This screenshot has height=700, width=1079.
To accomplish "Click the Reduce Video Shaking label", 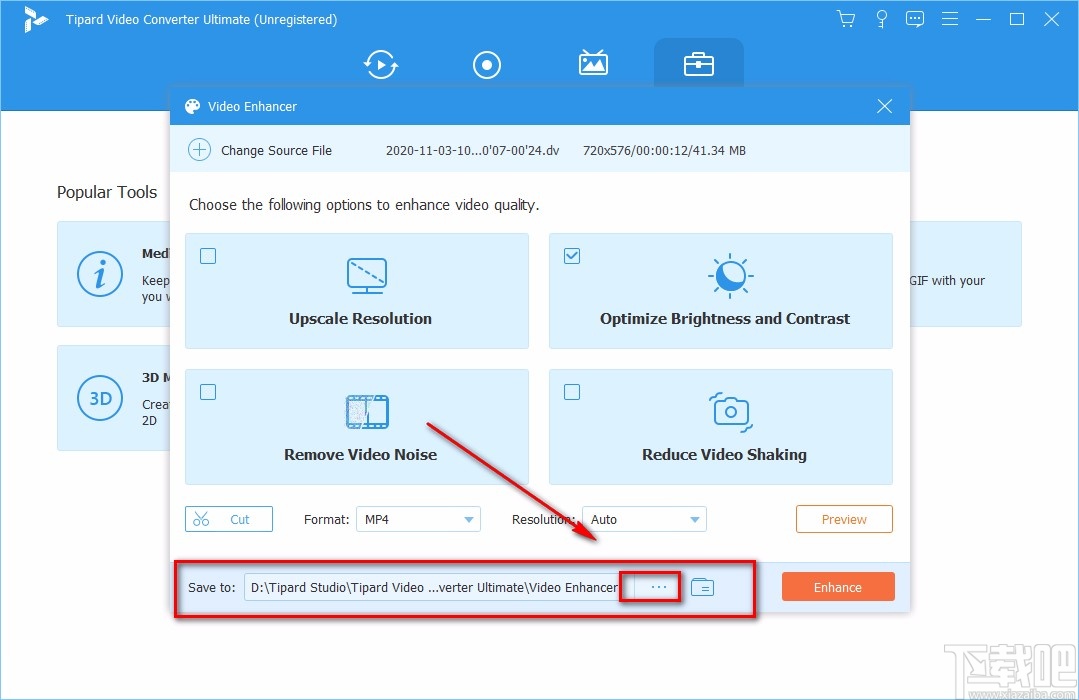I will [724, 454].
